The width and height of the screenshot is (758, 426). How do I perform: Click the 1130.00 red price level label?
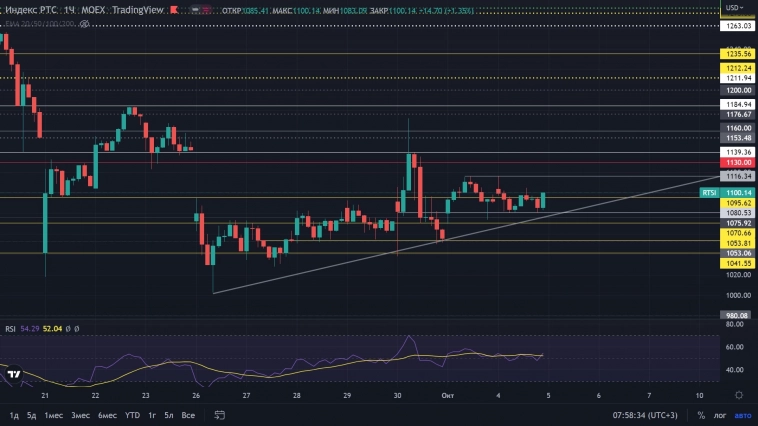pyautogui.click(x=739, y=162)
